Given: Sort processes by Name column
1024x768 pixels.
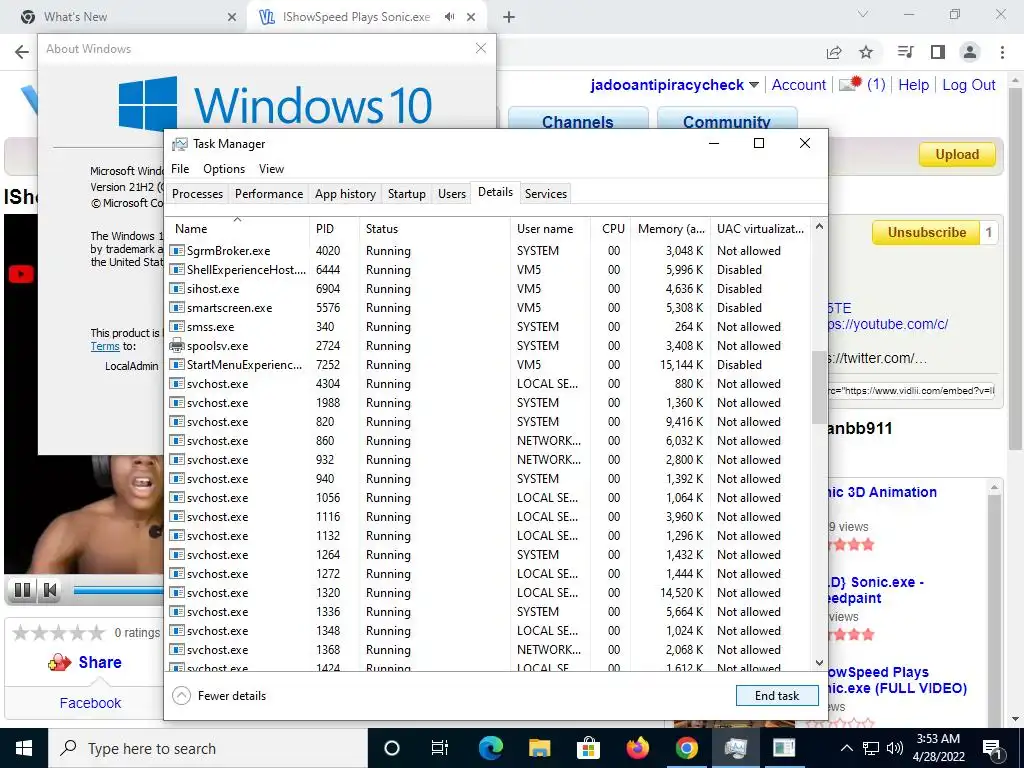Looking at the screenshot, I should tap(236, 229).
